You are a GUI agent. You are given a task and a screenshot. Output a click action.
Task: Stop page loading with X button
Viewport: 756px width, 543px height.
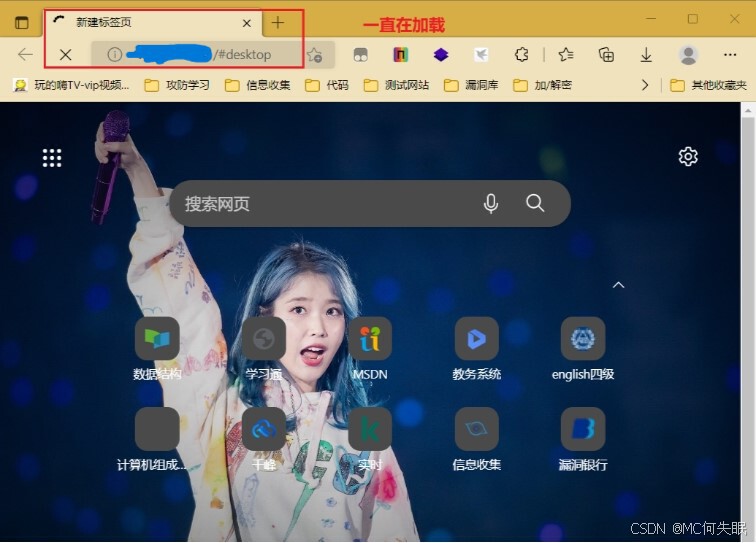66,54
